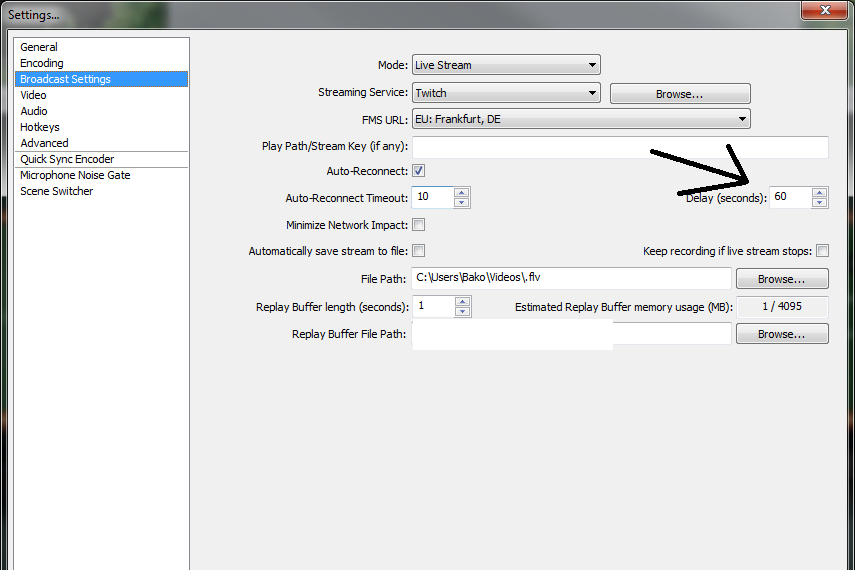Click Browse next to Replay Buffer File Path
Viewport: 855px width, 570px height.
pyautogui.click(x=782, y=334)
